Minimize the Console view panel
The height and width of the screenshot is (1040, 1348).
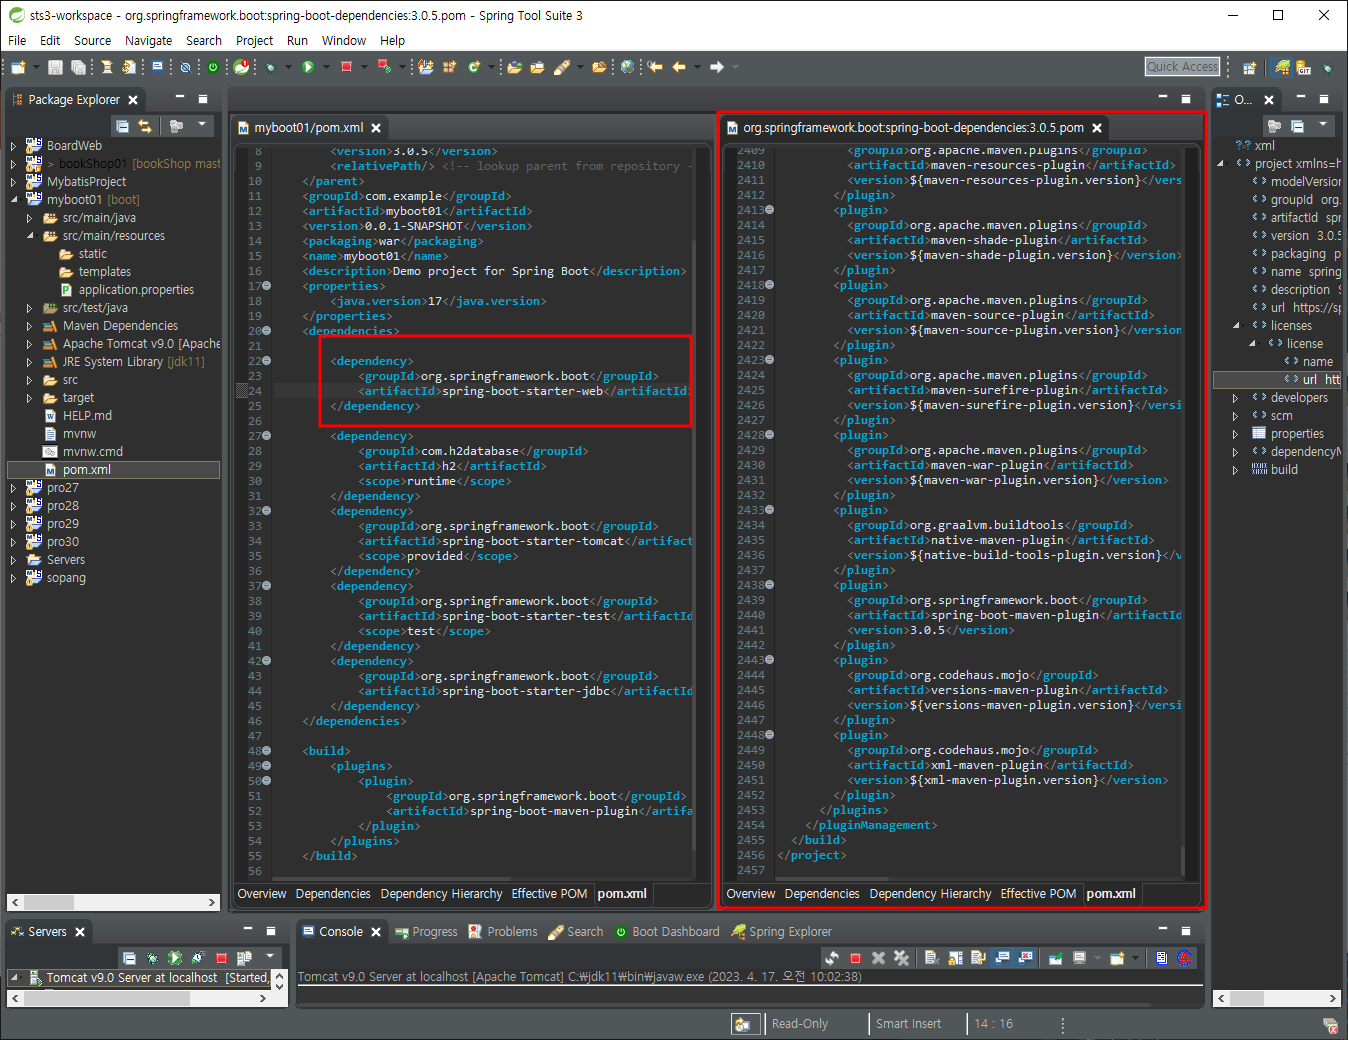click(1163, 931)
